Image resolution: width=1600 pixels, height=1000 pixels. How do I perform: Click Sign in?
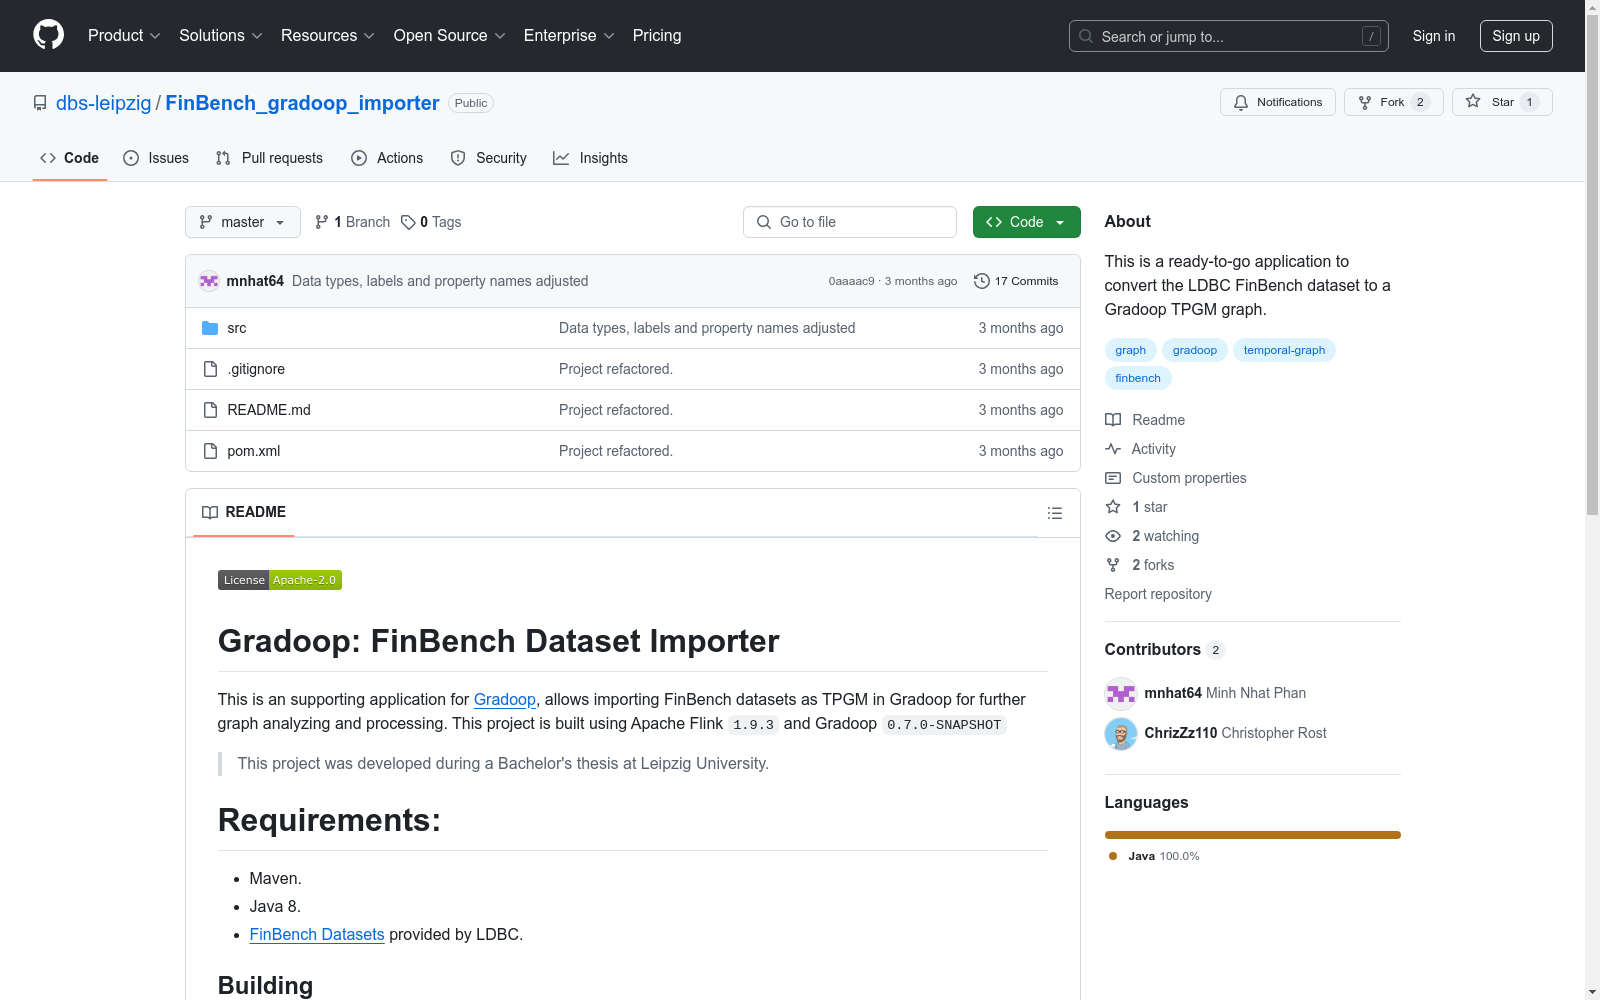pos(1434,36)
